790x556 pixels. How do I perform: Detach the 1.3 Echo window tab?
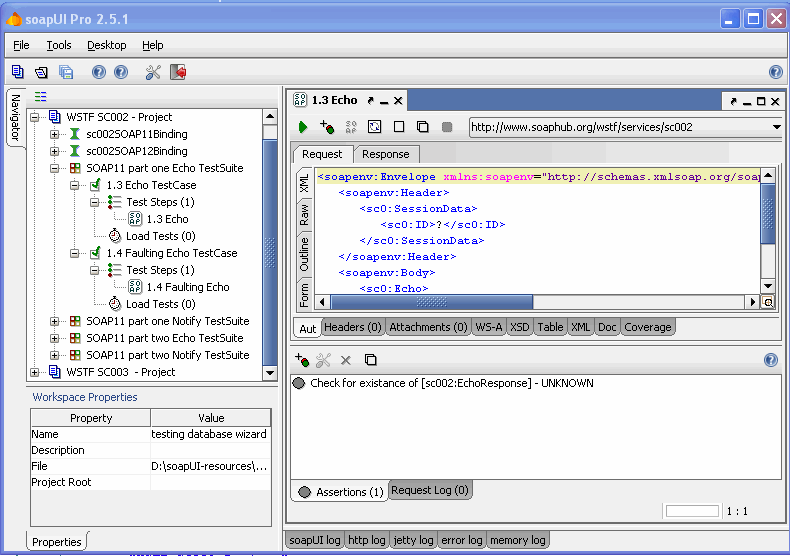tap(371, 101)
